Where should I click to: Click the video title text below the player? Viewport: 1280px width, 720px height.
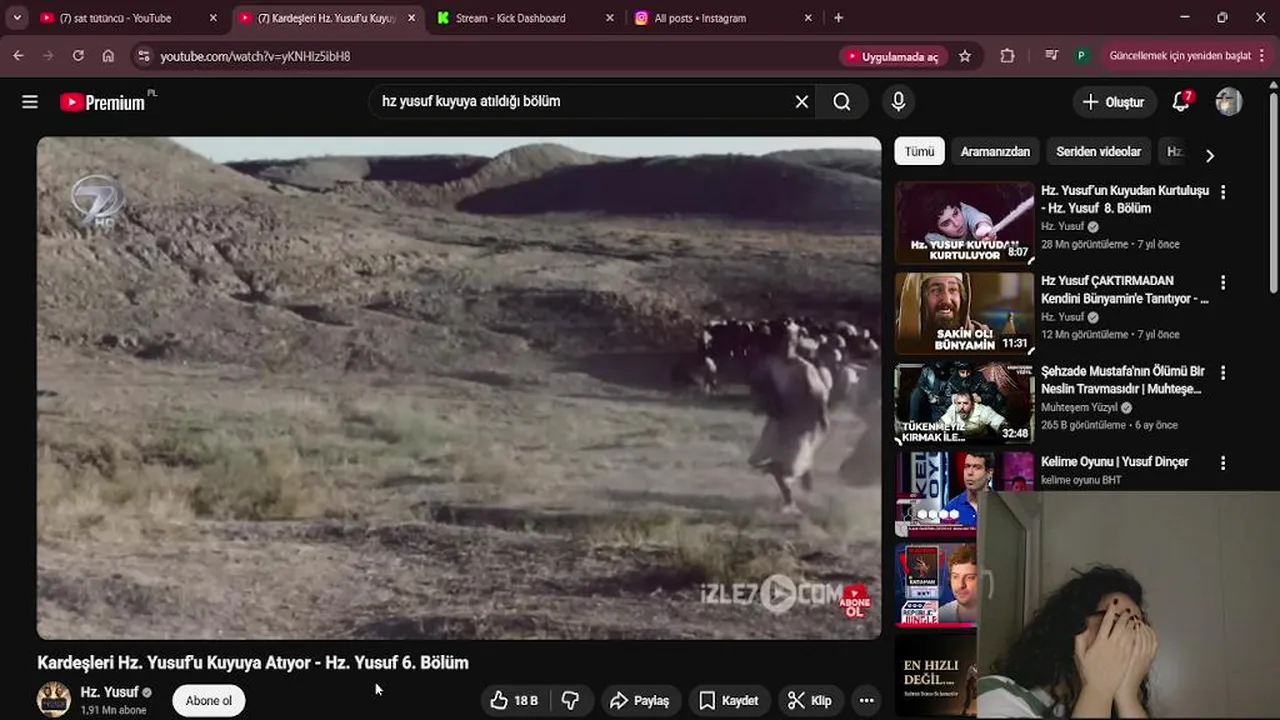click(x=253, y=663)
